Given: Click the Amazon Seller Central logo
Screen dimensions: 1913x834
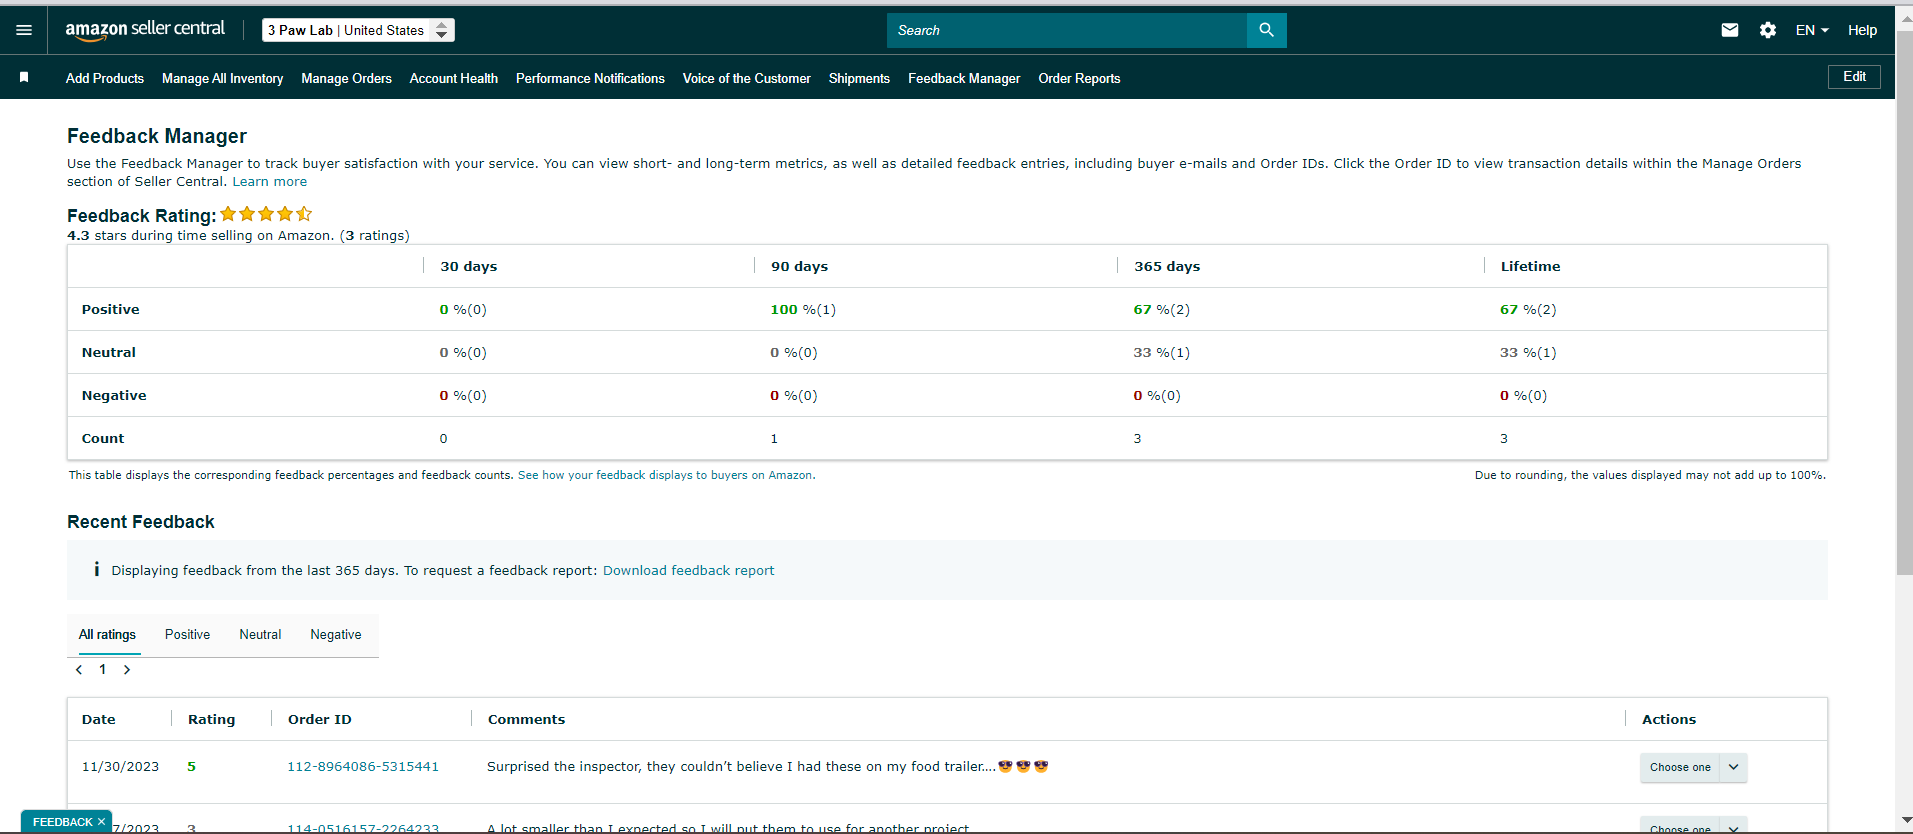Looking at the screenshot, I should (x=145, y=30).
